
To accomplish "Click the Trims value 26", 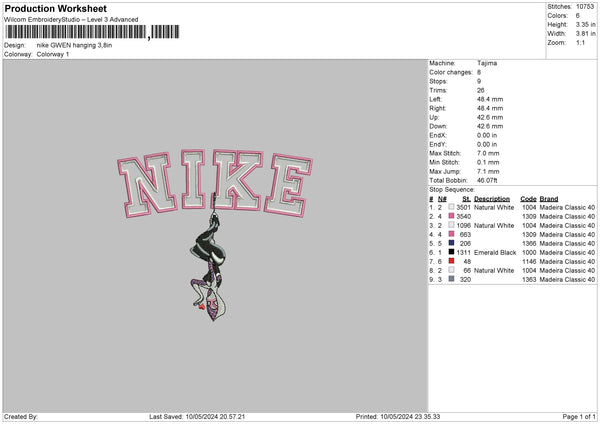I will [x=481, y=90].
